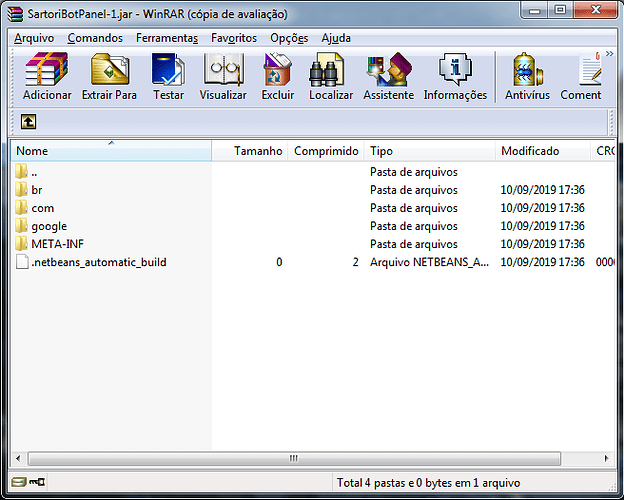Sort by the CRC column header
Viewport: 624px width, 500px height.
pos(603,151)
